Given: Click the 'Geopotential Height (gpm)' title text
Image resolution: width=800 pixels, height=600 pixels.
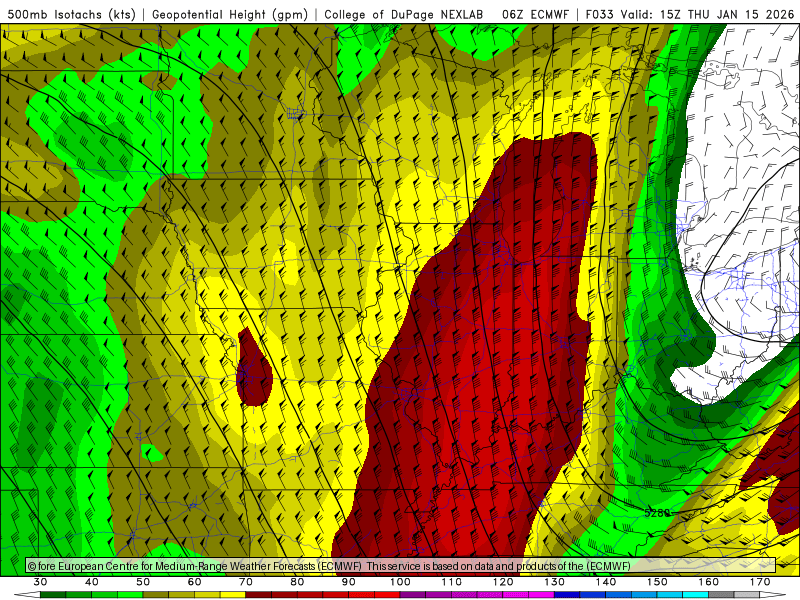Looking at the screenshot, I should pos(230,14).
